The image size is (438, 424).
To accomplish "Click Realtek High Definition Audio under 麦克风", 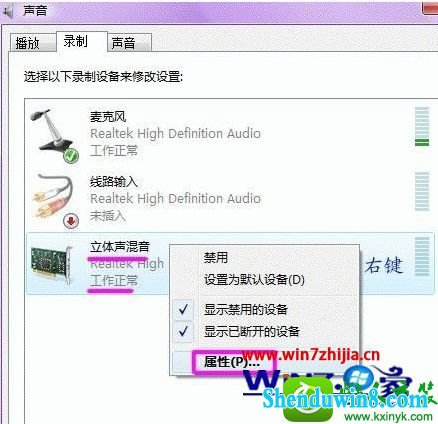I will click(175, 134).
